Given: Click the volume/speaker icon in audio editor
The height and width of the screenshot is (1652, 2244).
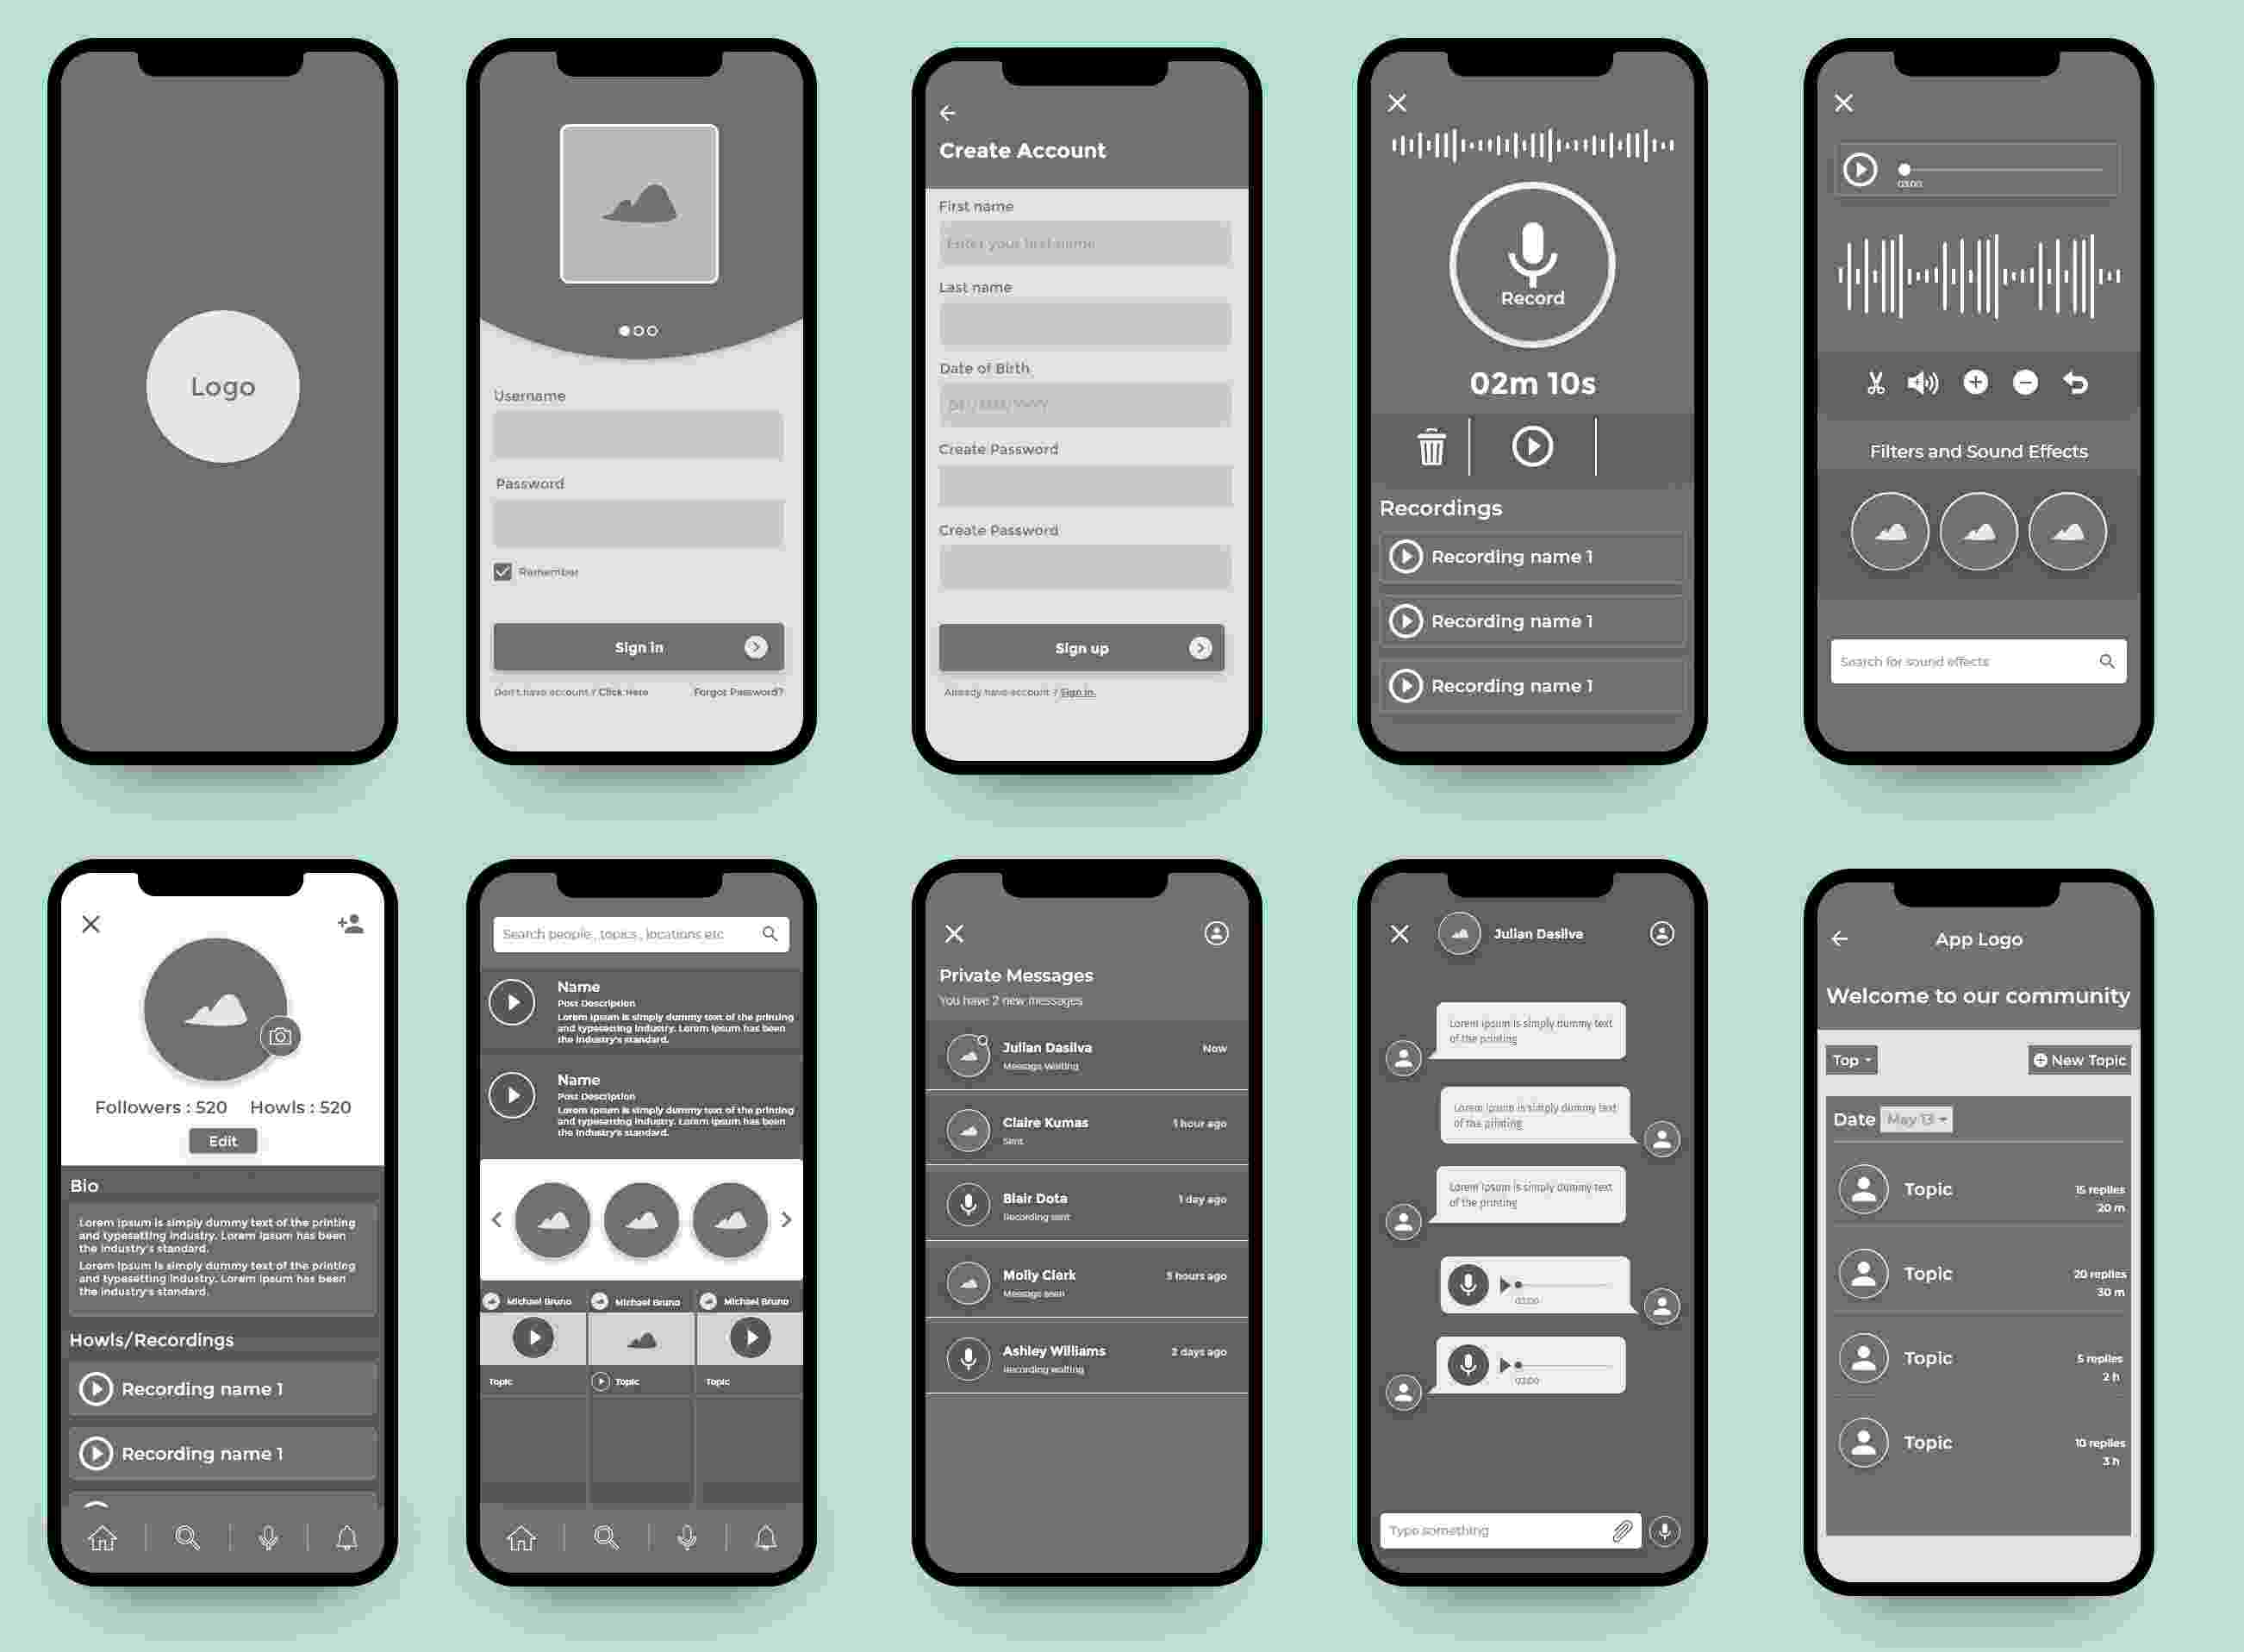Looking at the screenshot, I should (x=1922, y=382).
